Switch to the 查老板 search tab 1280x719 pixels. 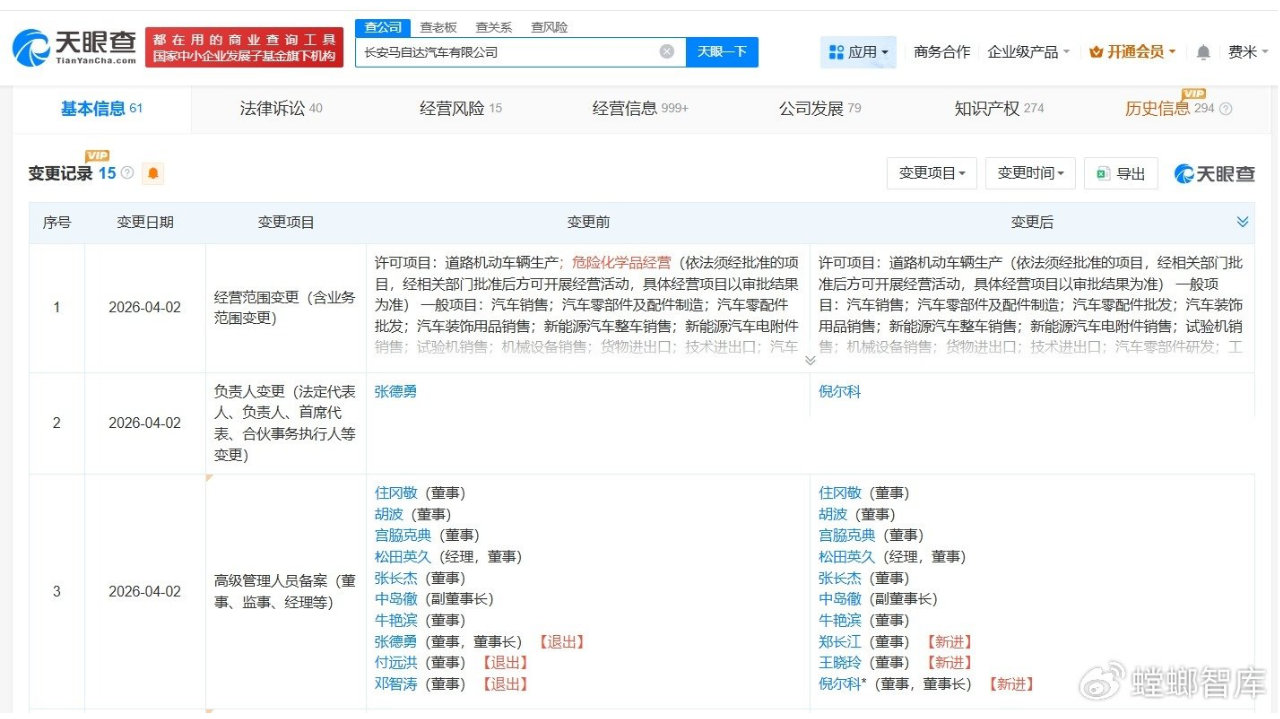(x=438, y=27)
